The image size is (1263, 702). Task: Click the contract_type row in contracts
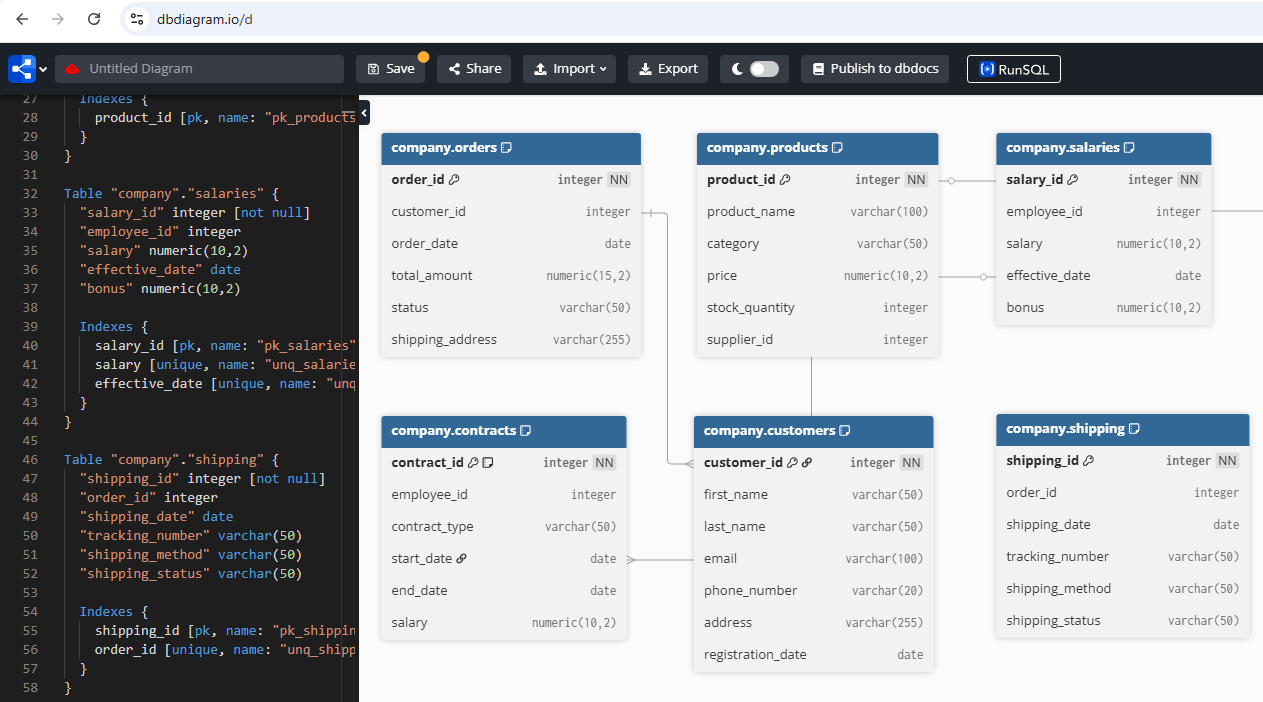504,527
